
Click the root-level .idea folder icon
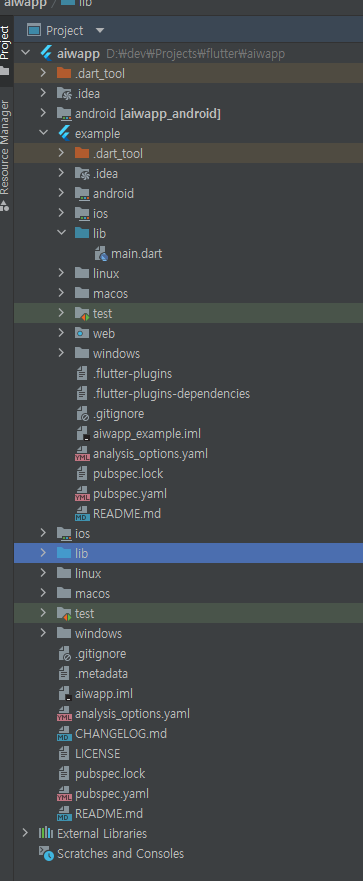pyautogui.click(x=64, y=93)
